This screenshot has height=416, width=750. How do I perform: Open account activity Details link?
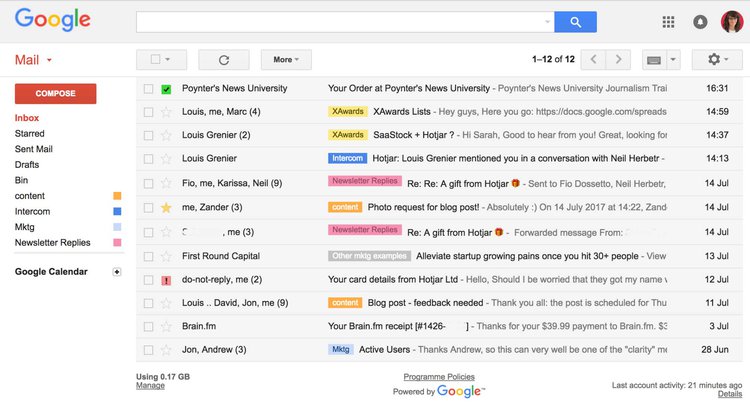(730, 394)
